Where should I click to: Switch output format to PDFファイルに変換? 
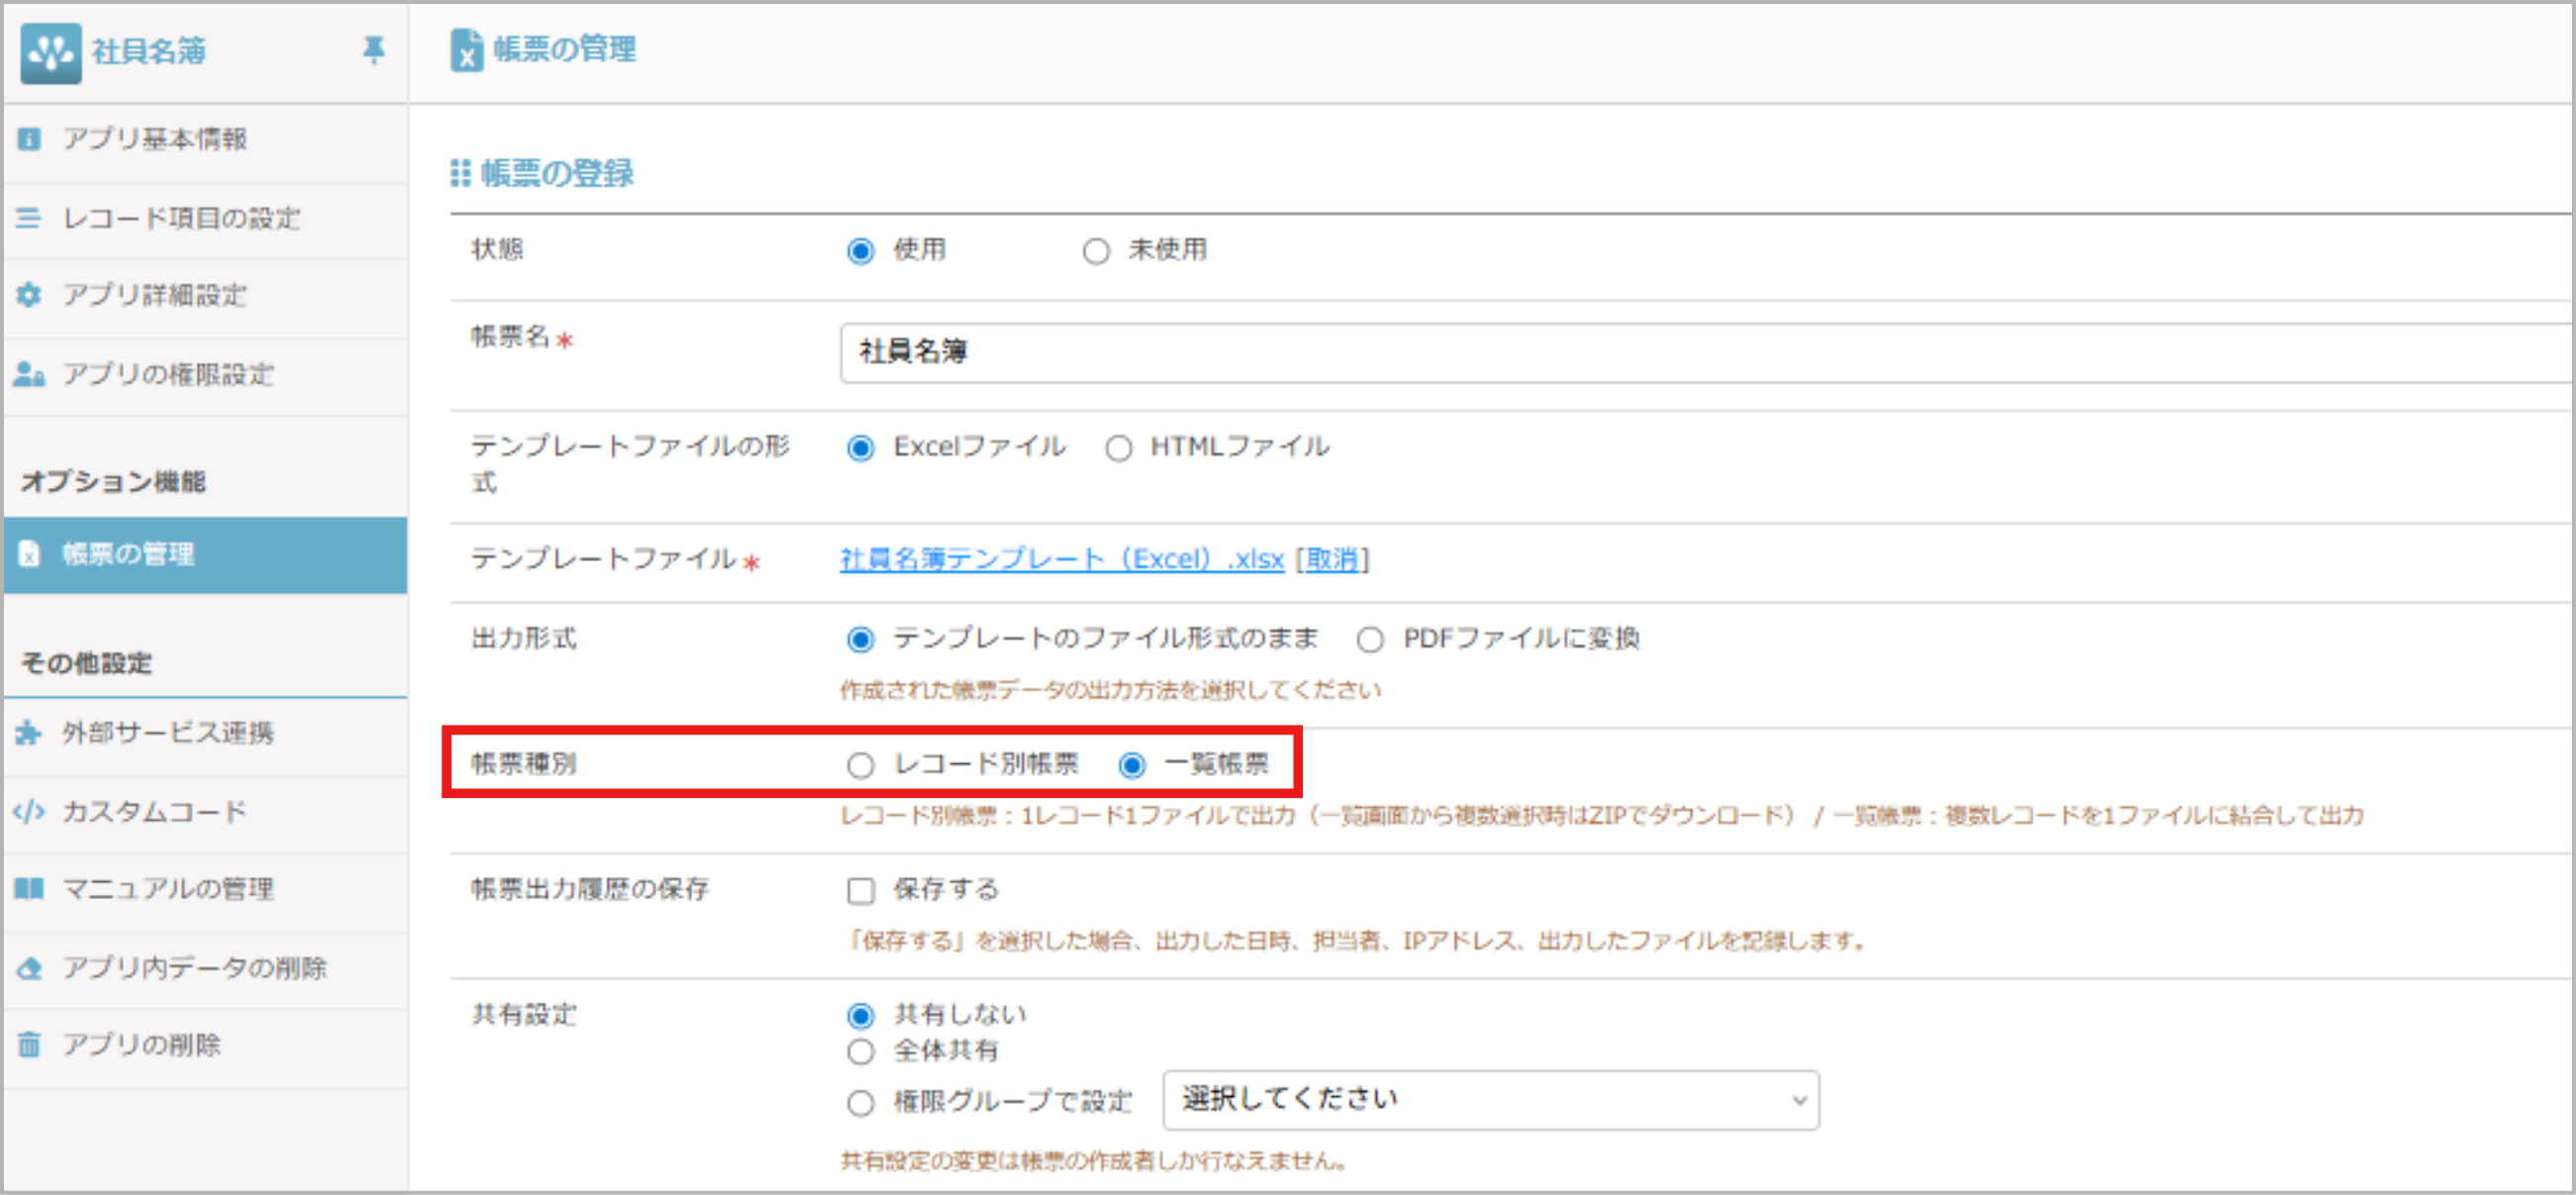(x=1369, y=638)
